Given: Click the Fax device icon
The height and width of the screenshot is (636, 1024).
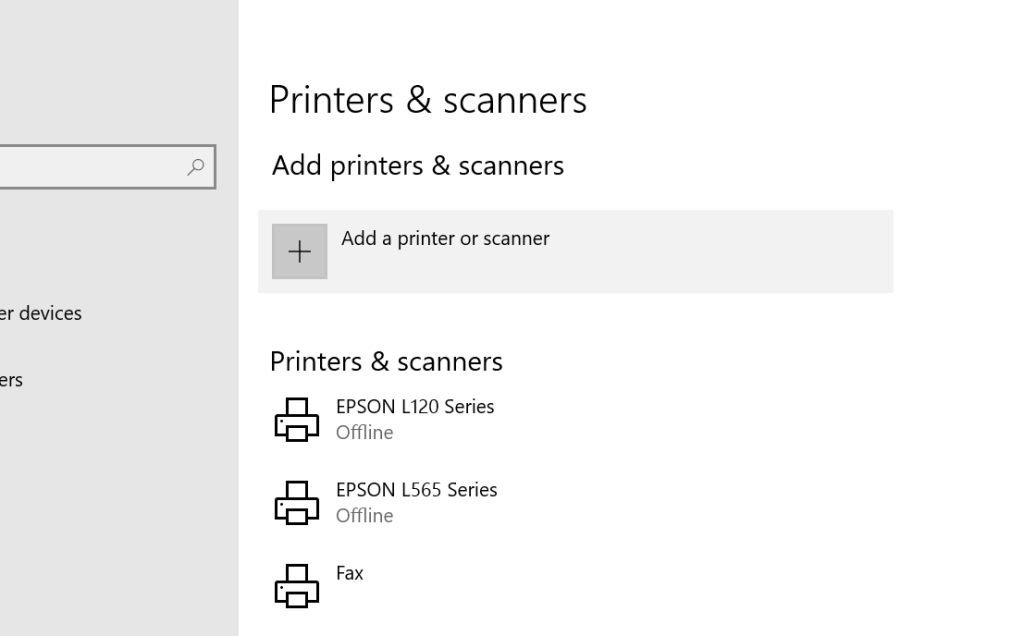Looking at the screenshot, I should click(296, 585).
